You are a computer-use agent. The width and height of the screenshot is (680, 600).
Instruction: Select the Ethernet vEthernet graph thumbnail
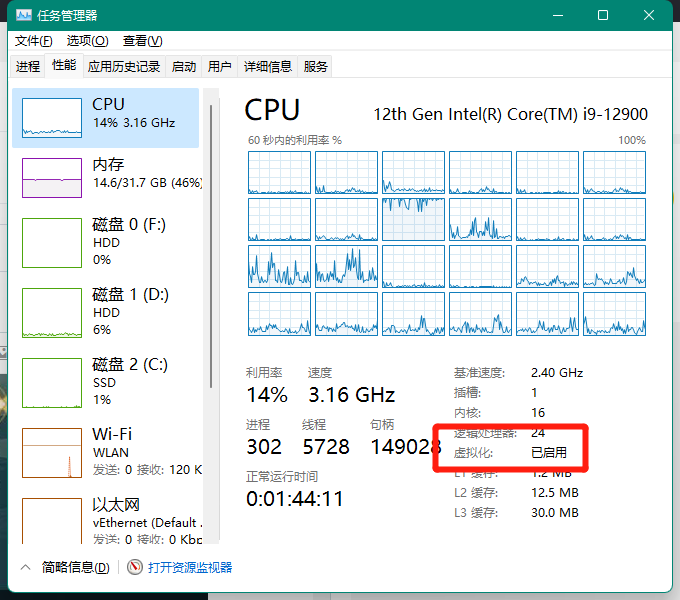(51, 521)
